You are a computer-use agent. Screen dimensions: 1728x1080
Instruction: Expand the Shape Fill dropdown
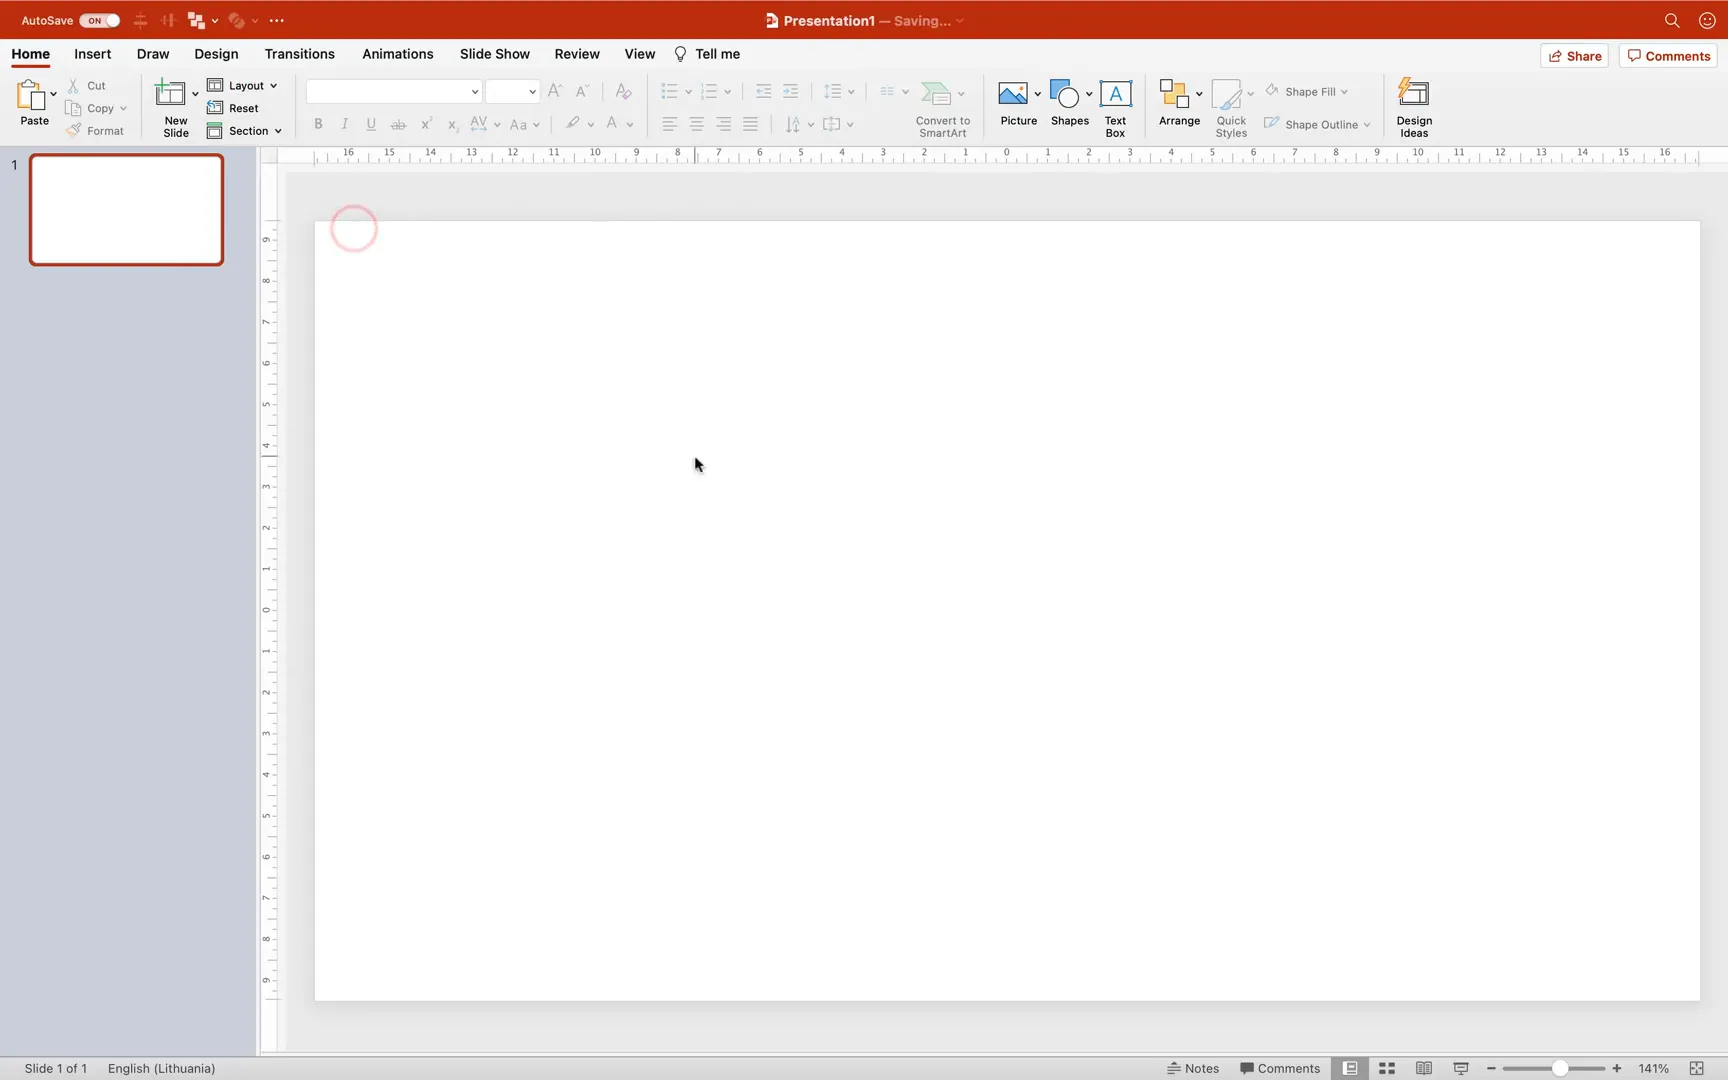tap(1343, 91)
